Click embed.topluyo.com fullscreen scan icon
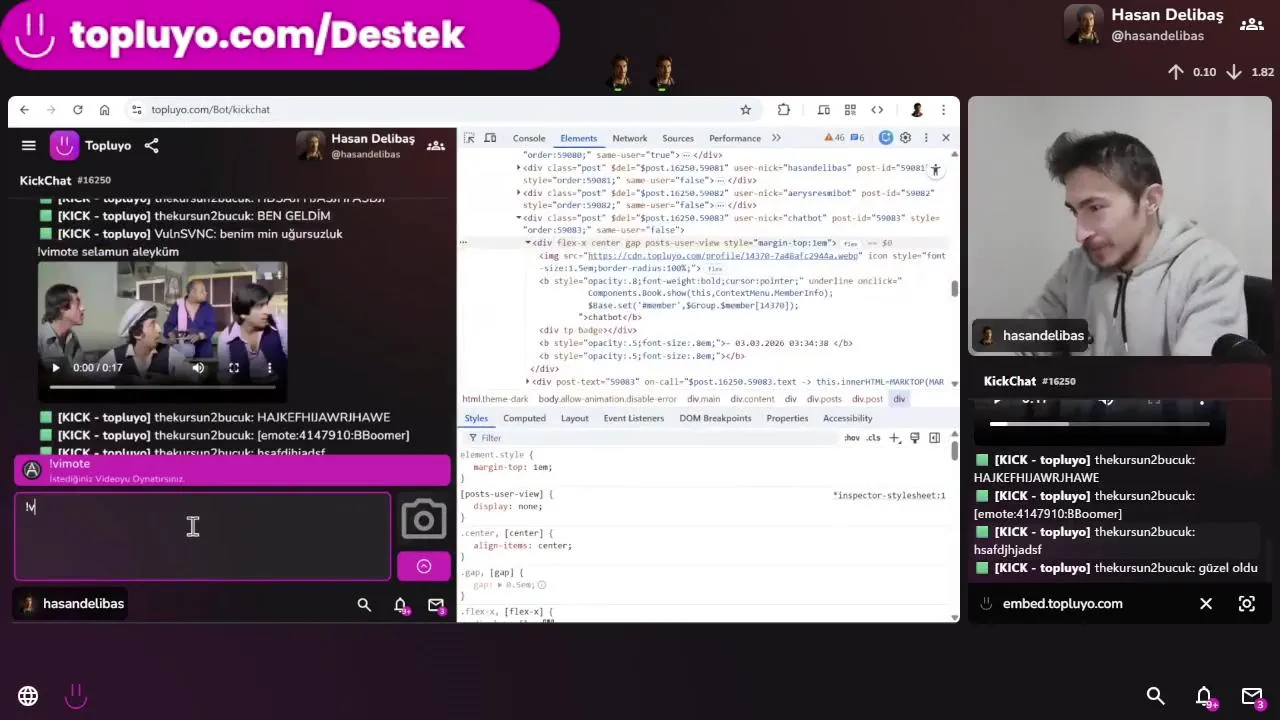This screenshot has width=1280, height=720. tap(1247, 604)
